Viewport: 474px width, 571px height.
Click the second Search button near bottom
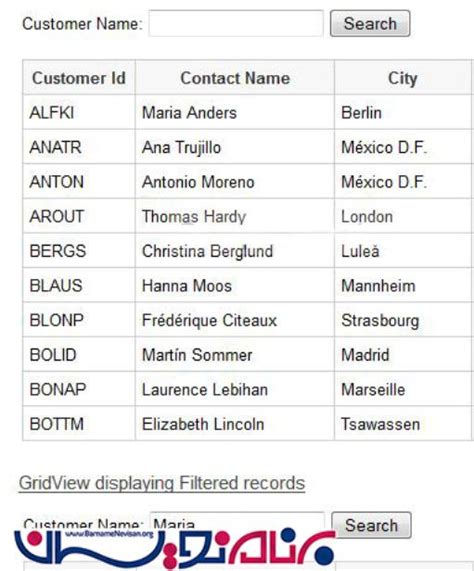click(371, 525)
